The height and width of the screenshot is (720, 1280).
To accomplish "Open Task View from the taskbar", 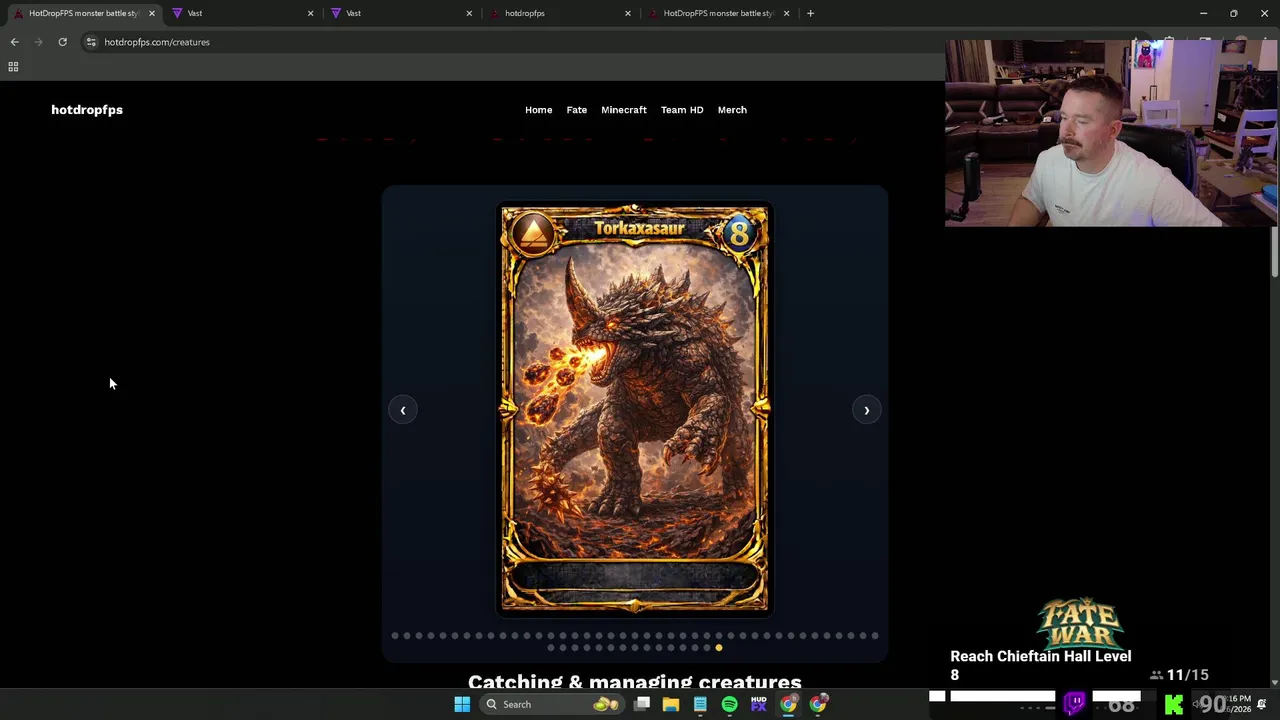I will [x=642, y=704].
